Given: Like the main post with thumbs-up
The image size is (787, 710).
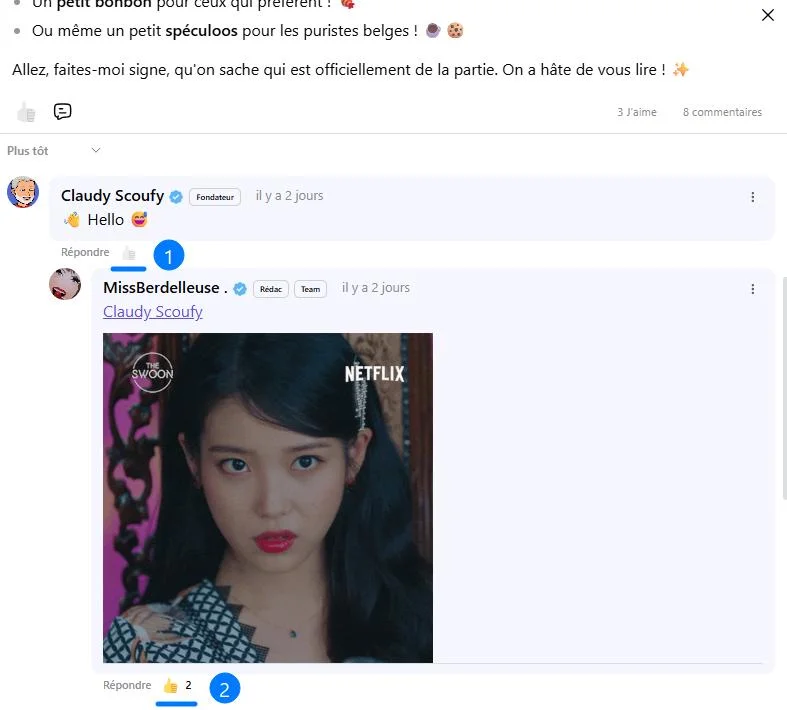Looking at the screenshot, I should (x=26, y=112).
